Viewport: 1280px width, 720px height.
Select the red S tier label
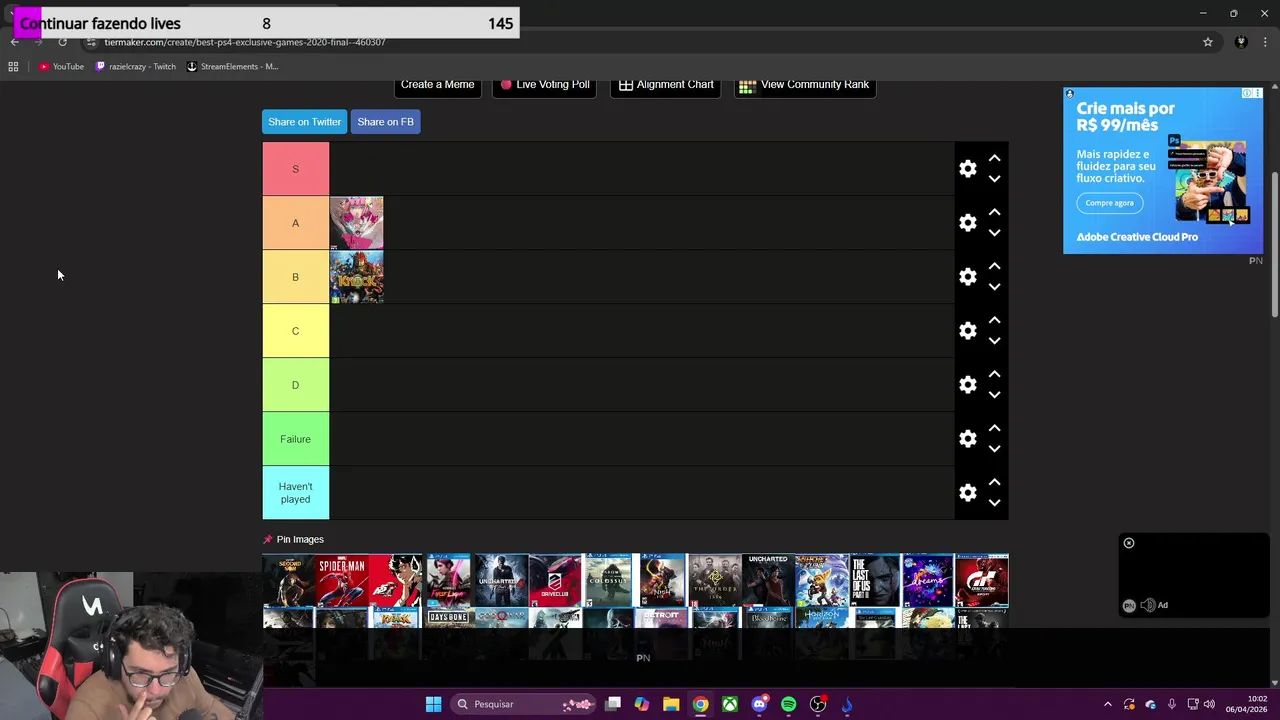pos(295,169)
